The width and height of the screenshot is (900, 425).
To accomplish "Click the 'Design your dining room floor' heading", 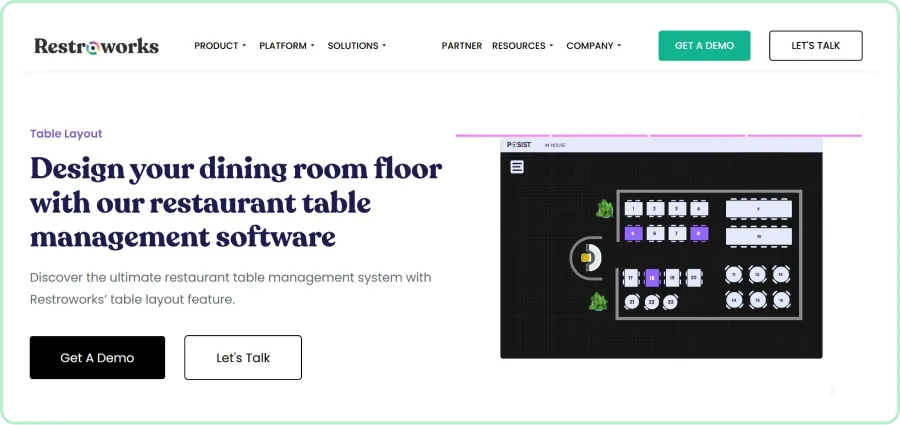I will [236, 203].
